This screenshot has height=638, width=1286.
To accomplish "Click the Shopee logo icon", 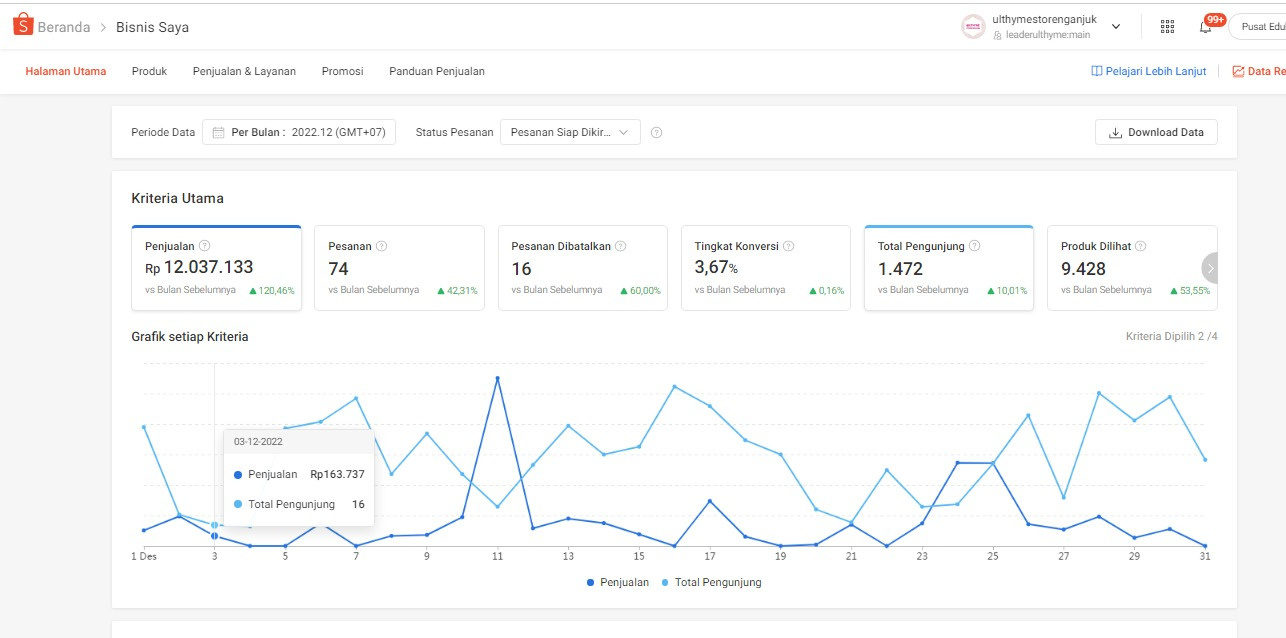I will click(23, 26).
